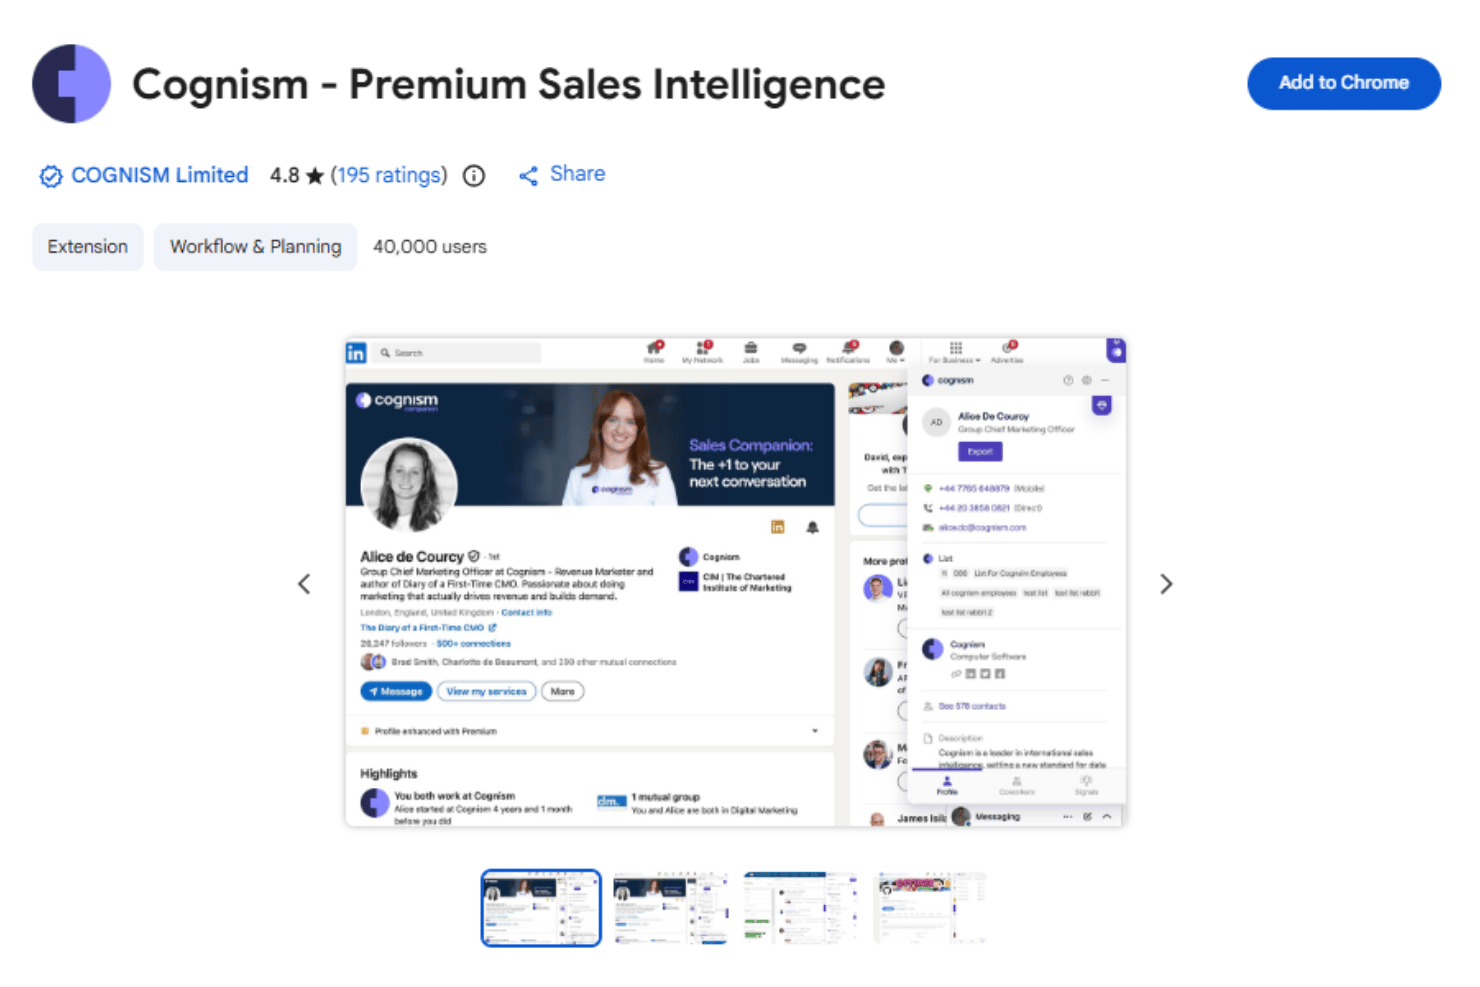
Task: Click the verified publisher badge icon
Action: pos(50,176)
